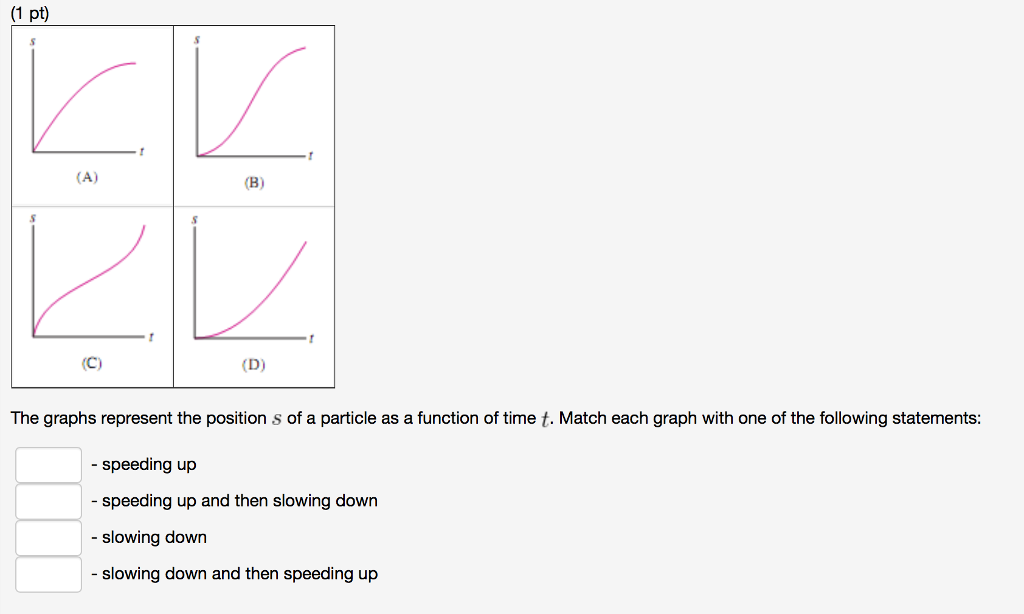
Task: Click the answer box for speeding up
Action: pos(48,464)
